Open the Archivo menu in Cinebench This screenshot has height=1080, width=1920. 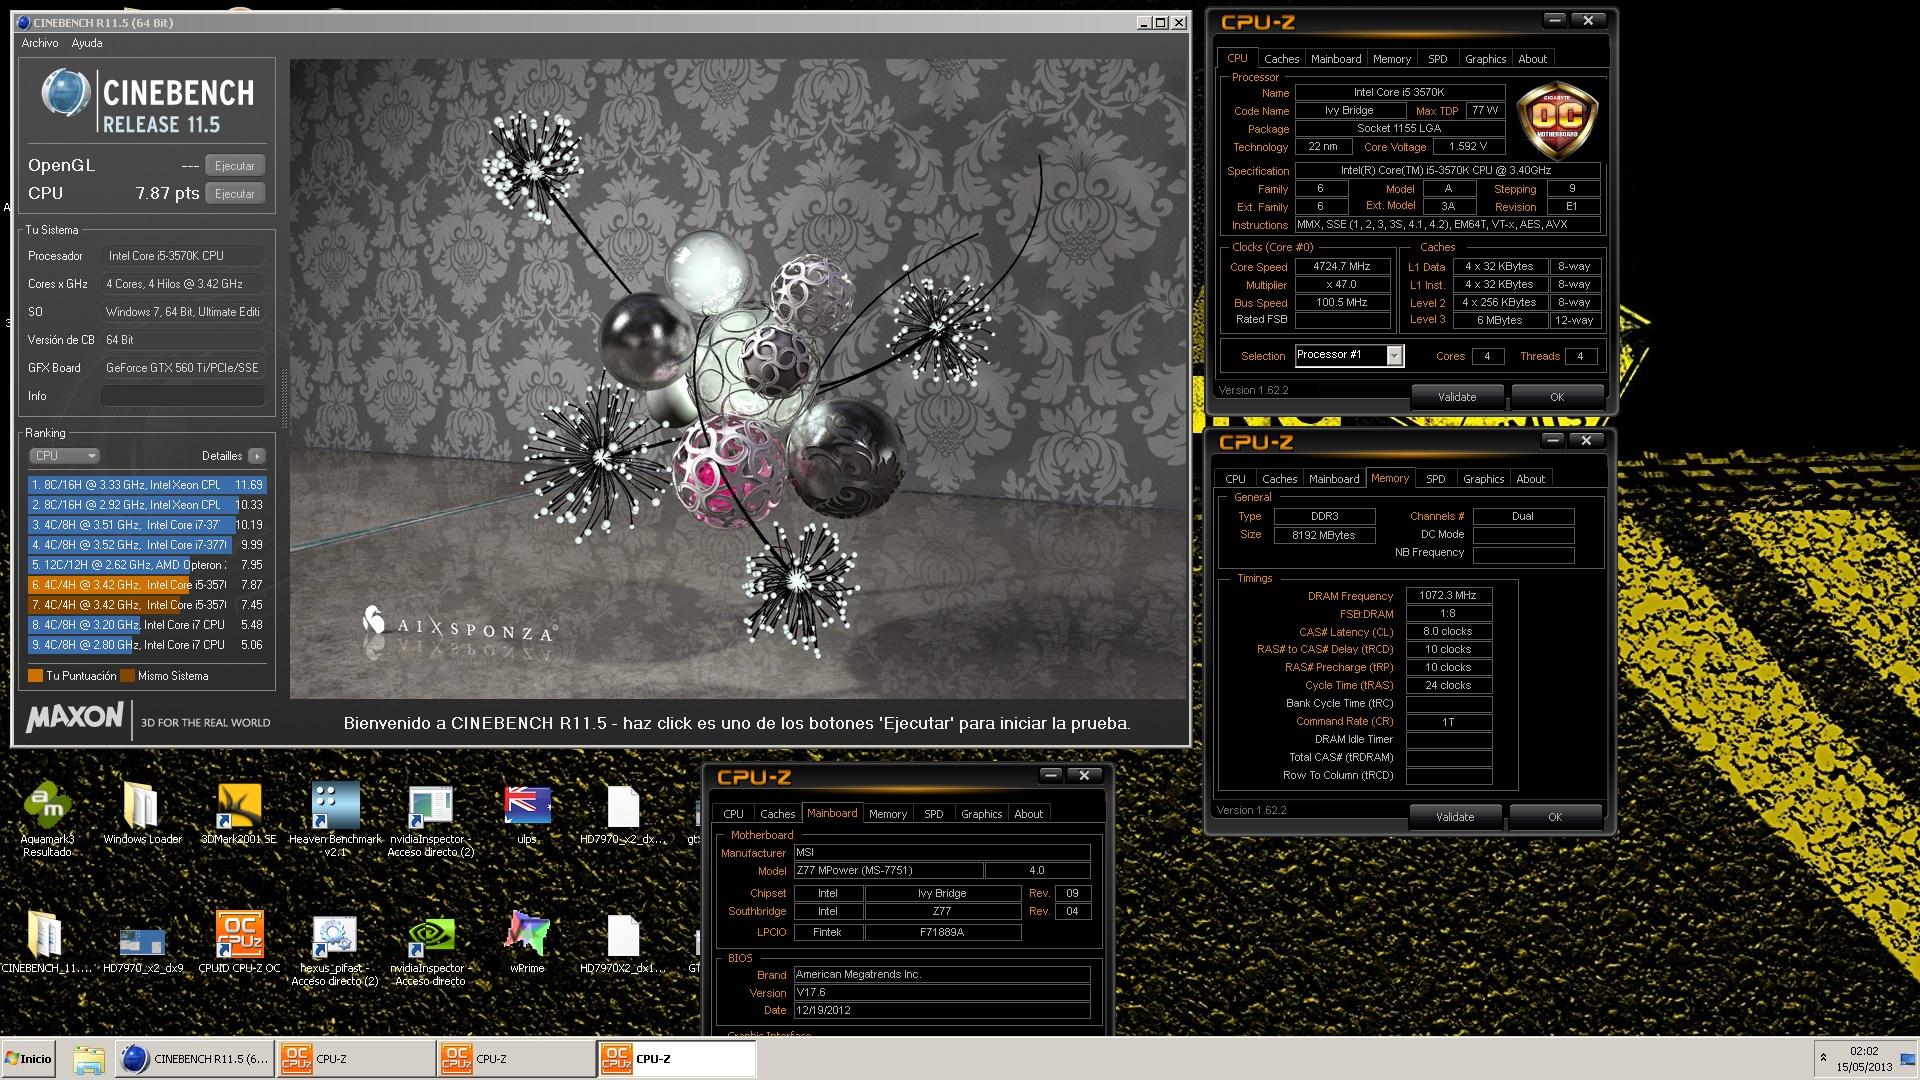tap(40, 43)
